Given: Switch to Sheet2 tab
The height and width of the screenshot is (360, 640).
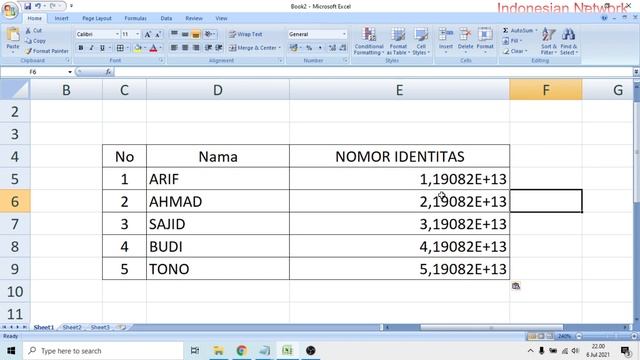Looking at the screenshot, I should pos(72,327).
